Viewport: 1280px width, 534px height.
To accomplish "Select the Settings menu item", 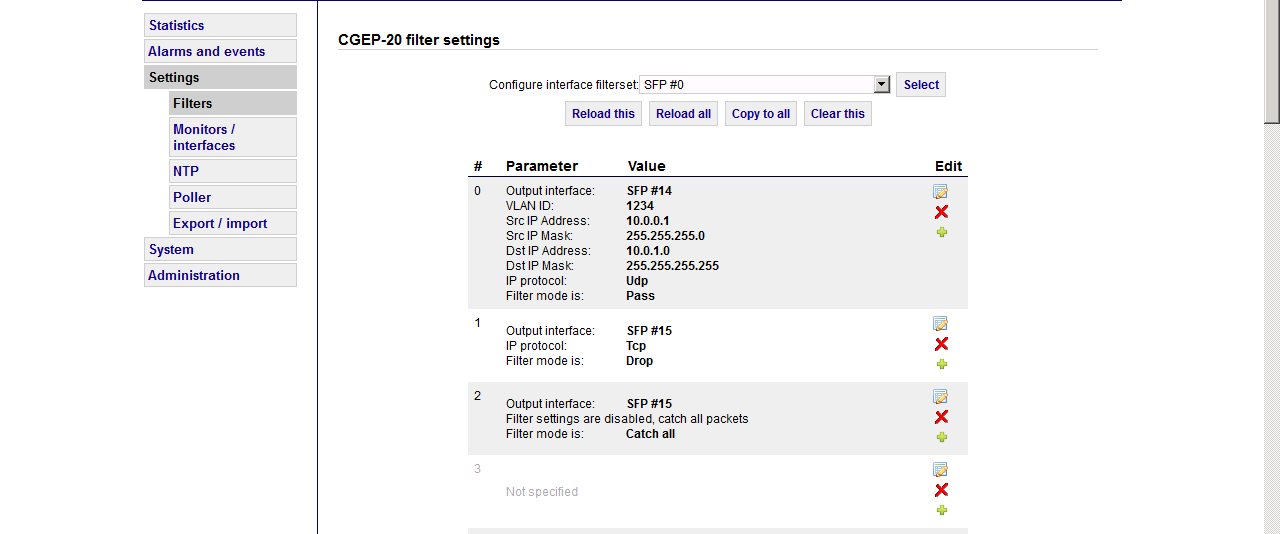I will click(220, 77).
